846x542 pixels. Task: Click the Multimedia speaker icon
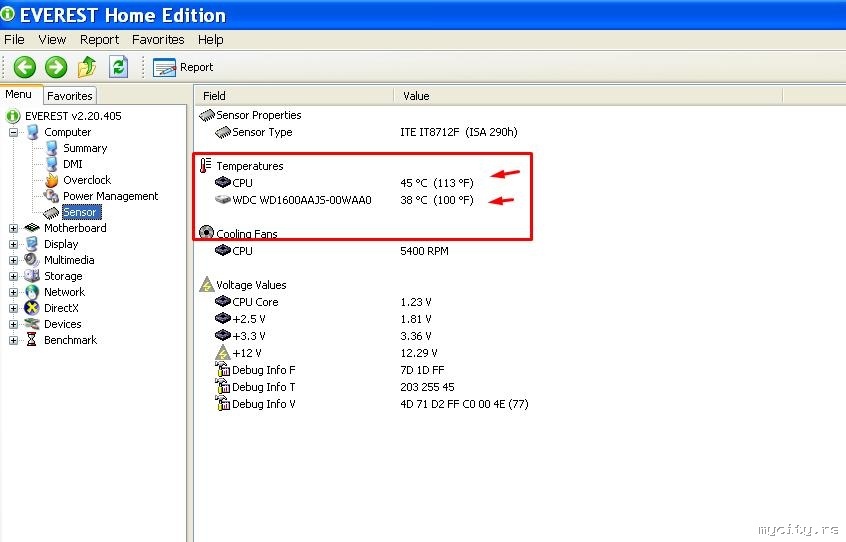(x=32, y=259)
